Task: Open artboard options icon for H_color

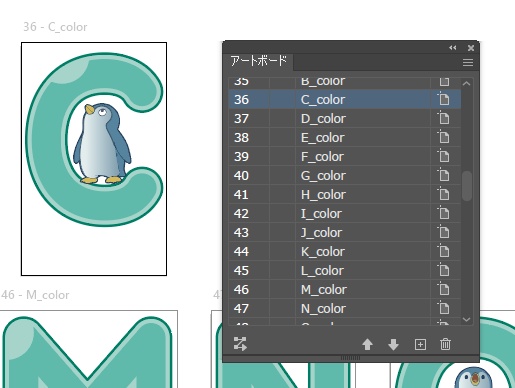Action: click(444, 194)
